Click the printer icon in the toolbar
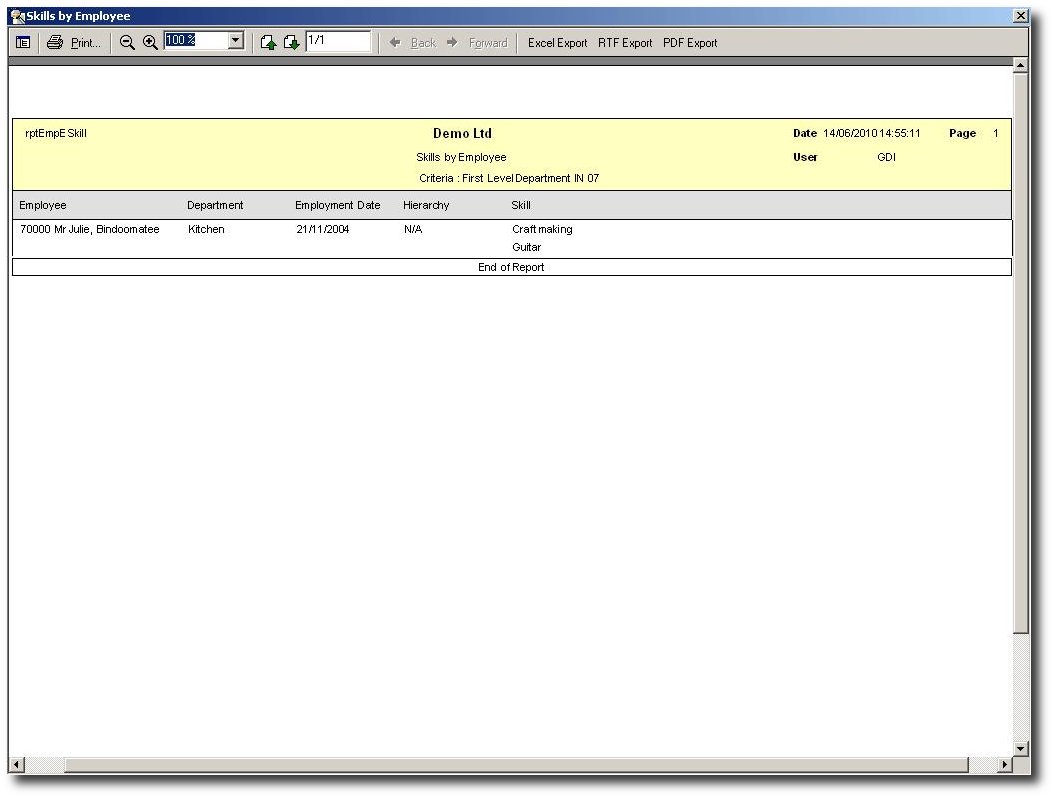The image size is (1054, 798). point(55,43)
